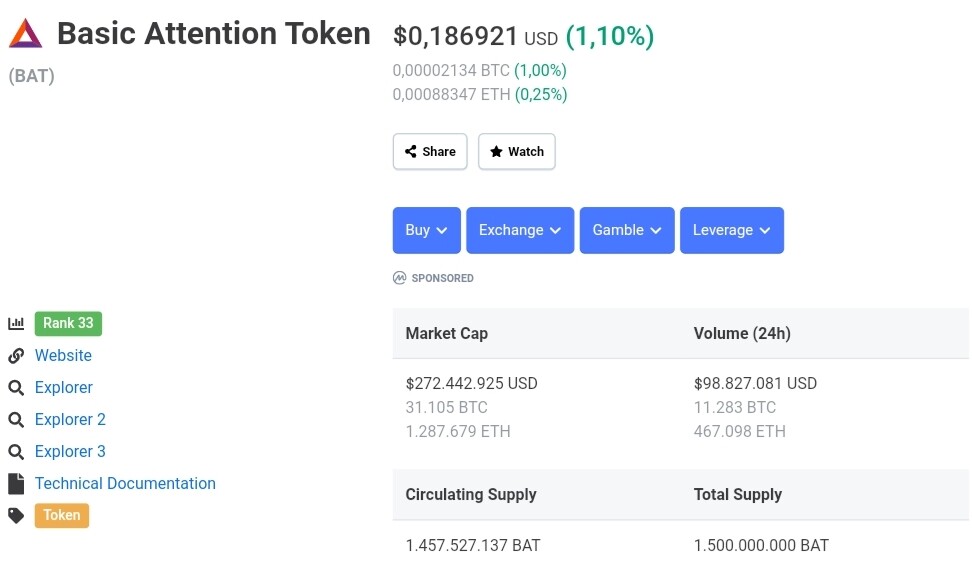
Task: Open the Explorer 2 link
Action: click(x=70, y=420)
